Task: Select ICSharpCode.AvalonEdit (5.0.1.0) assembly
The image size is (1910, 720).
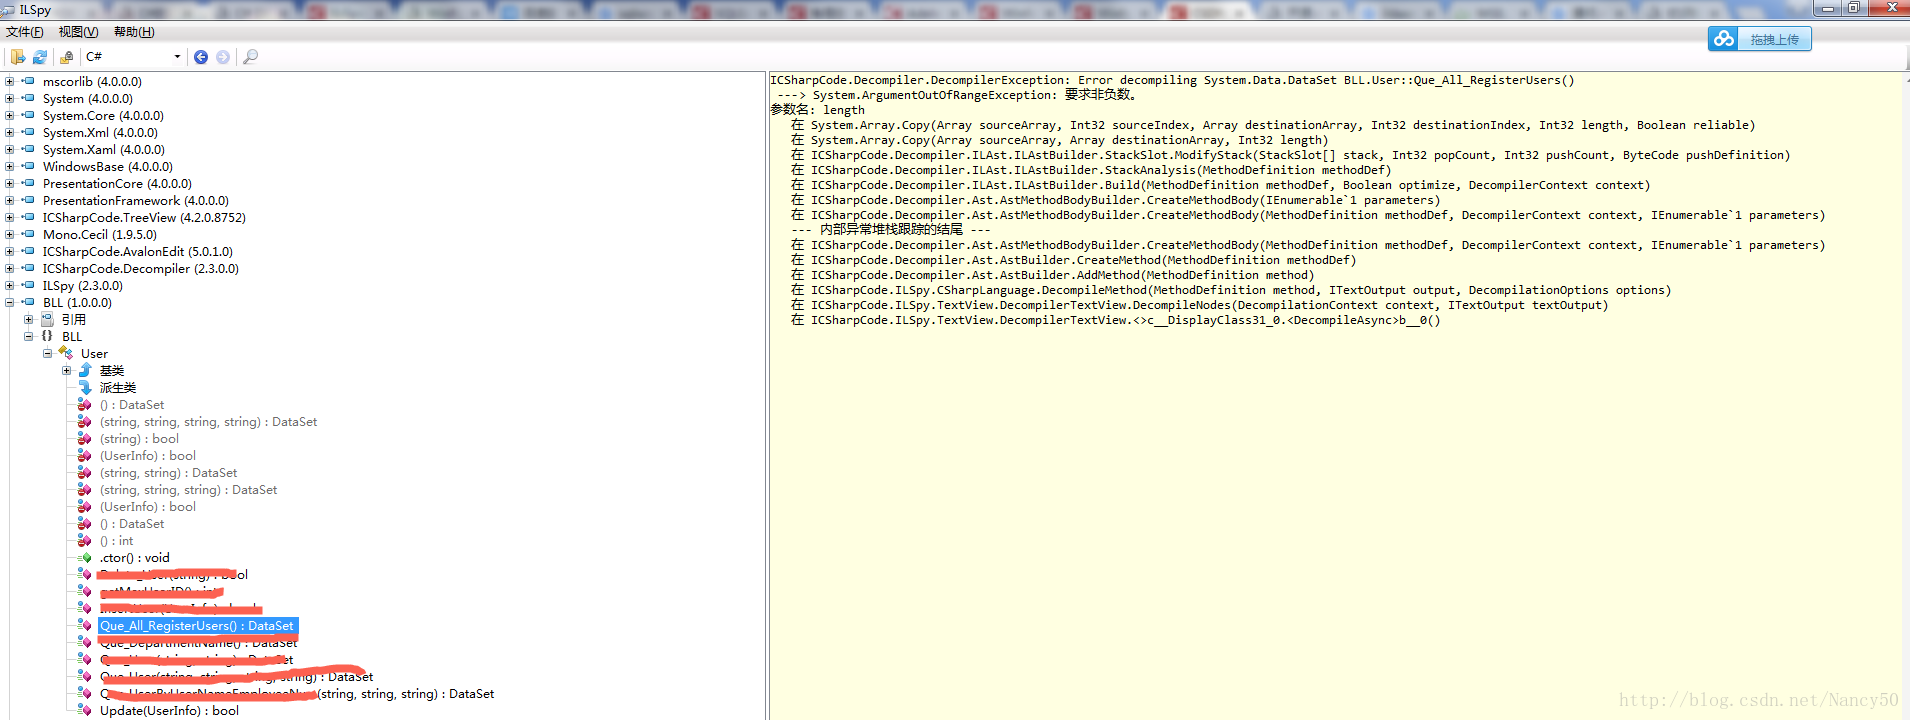Action: pos(138,252)
